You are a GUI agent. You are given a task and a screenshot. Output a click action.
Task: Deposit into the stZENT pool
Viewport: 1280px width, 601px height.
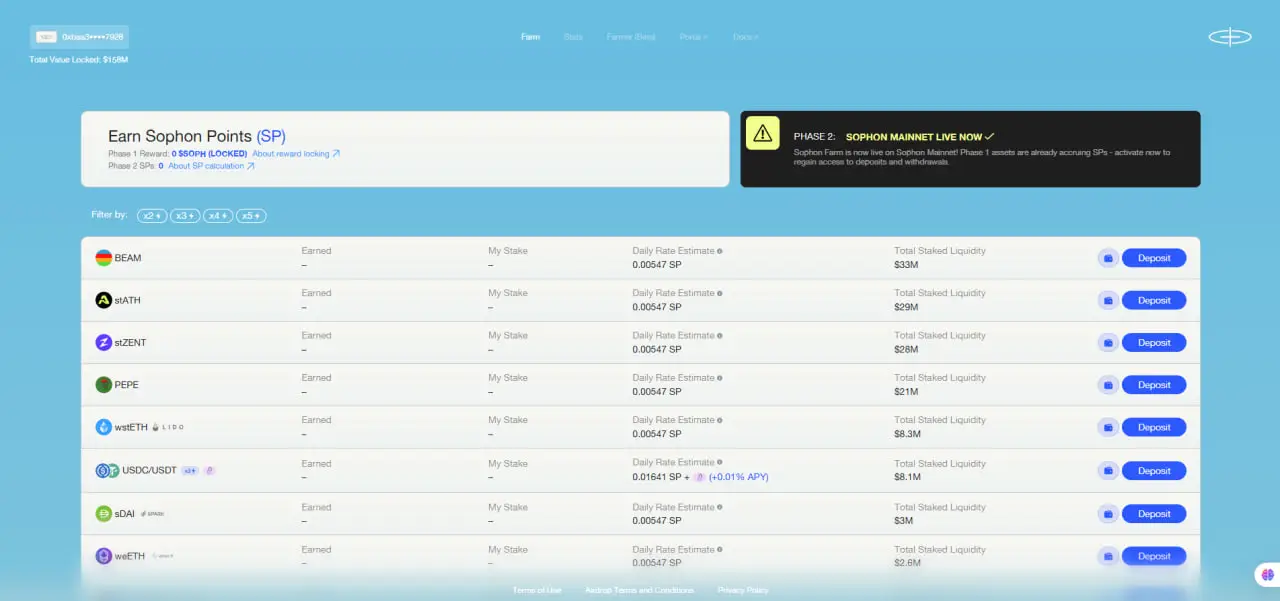coord(1154,342)
